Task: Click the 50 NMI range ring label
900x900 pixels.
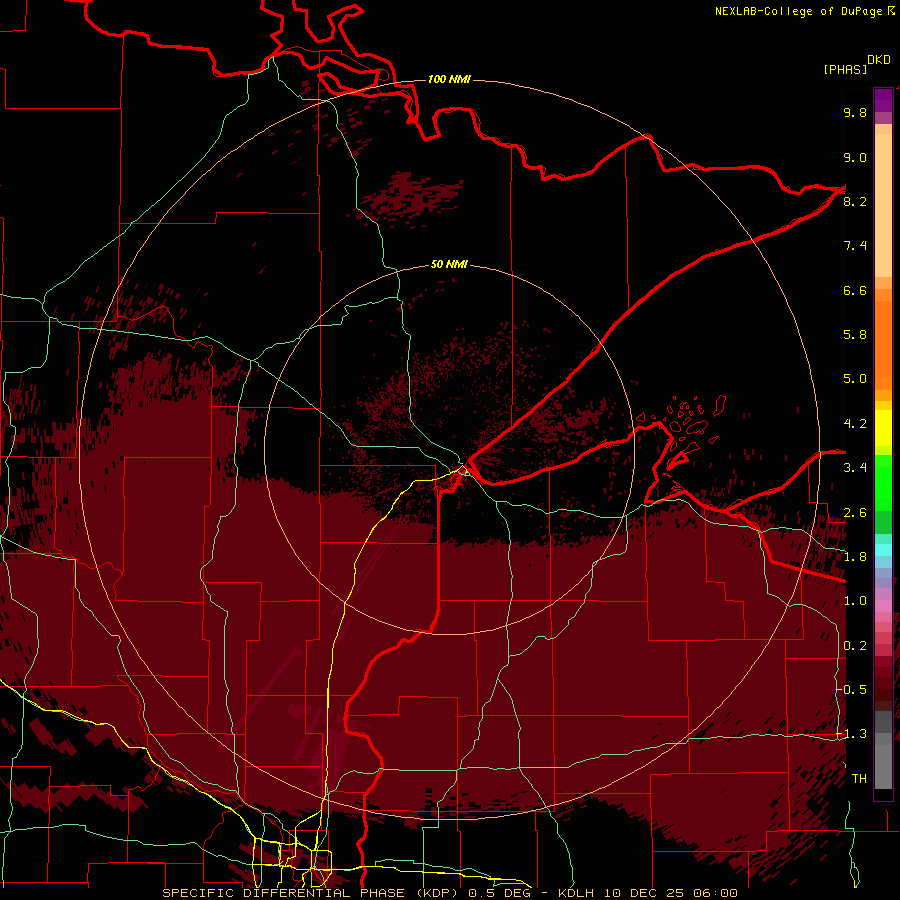Action: 449,265
